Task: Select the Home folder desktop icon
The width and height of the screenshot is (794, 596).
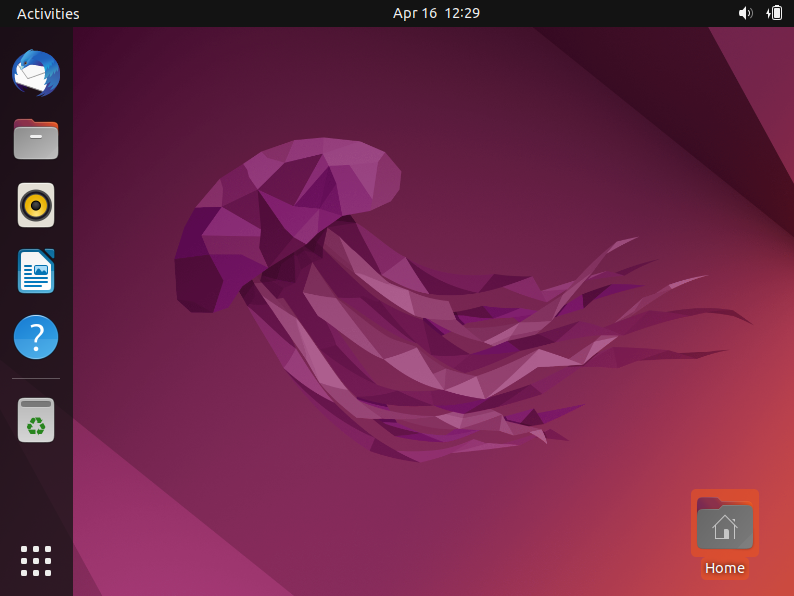Action: (x=725, y=524)
